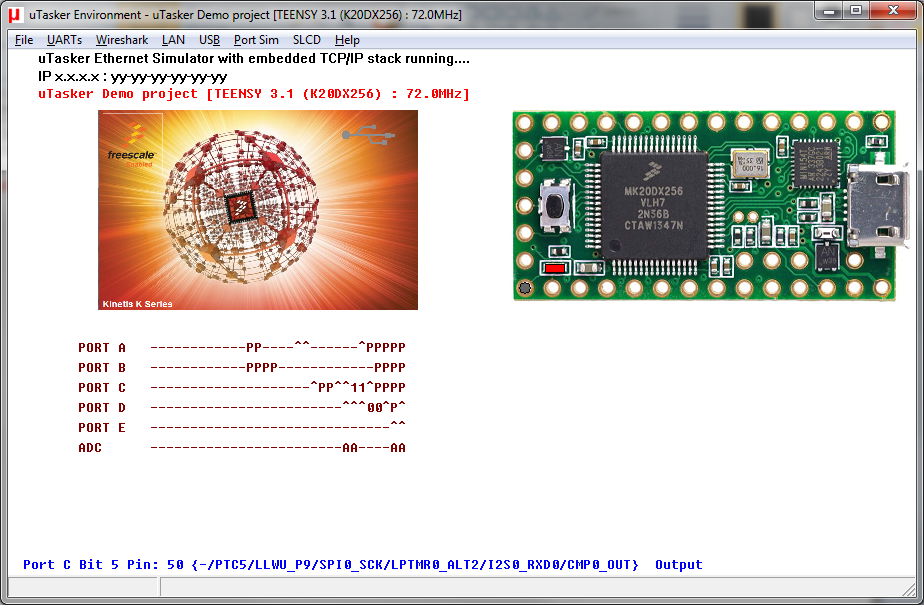Image resolution: width=924 pixels, height=605 pixels.
Task: Close the uTasker window
Action: (x=893, y=11)
